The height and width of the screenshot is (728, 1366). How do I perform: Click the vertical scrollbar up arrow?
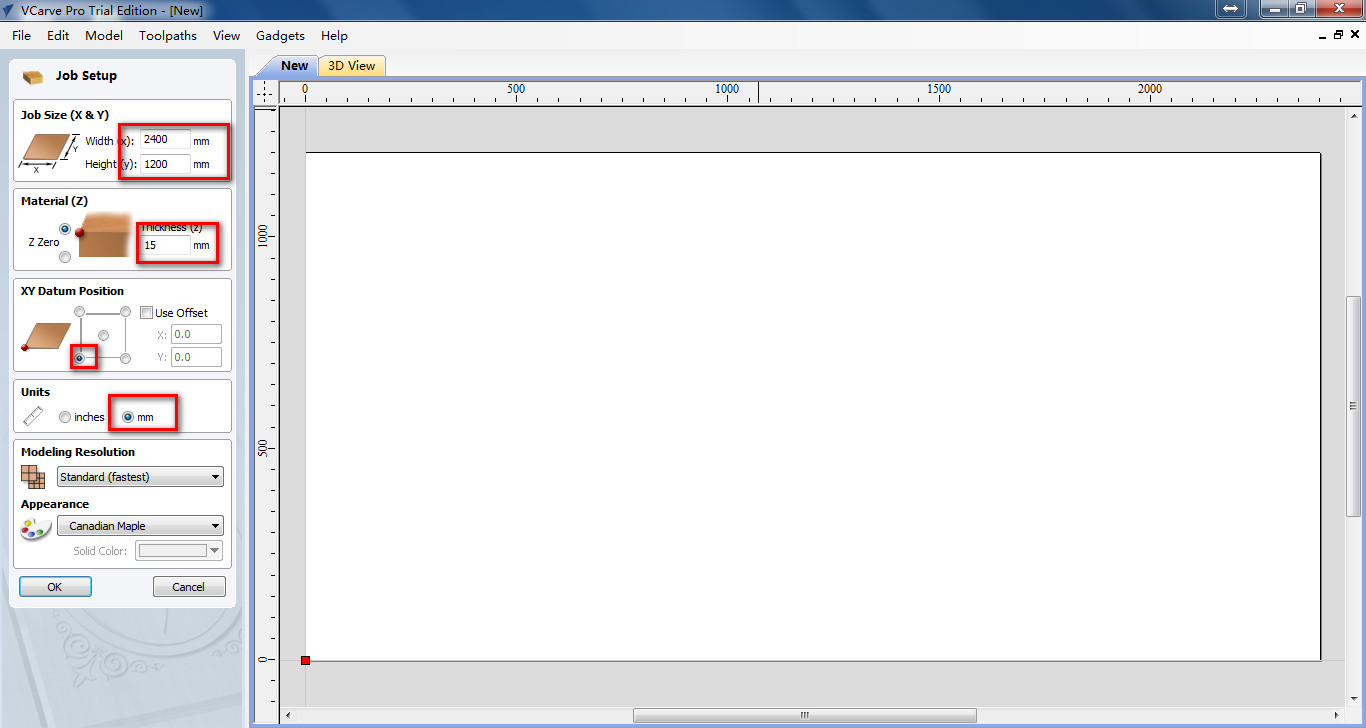[x=1354, y=114]
